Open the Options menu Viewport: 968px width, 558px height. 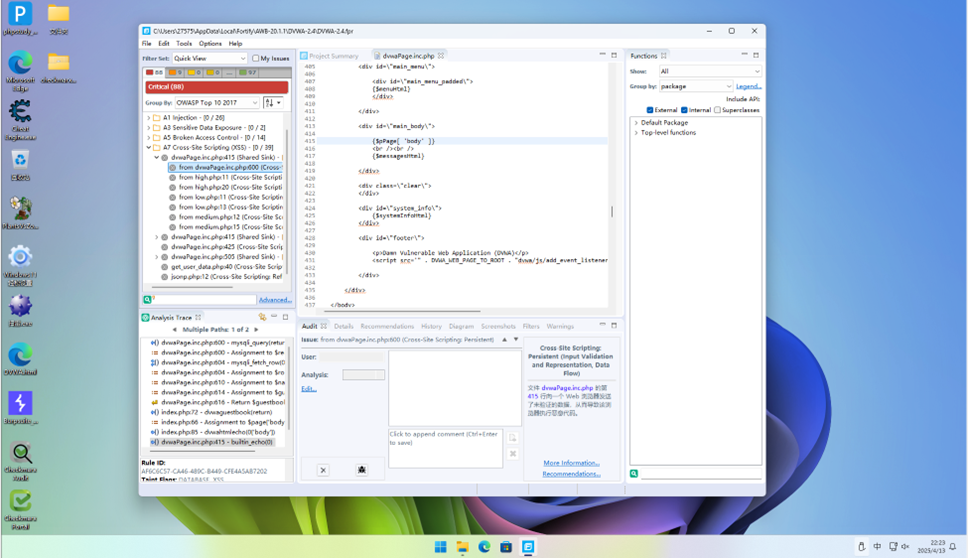tap(210, 44)
